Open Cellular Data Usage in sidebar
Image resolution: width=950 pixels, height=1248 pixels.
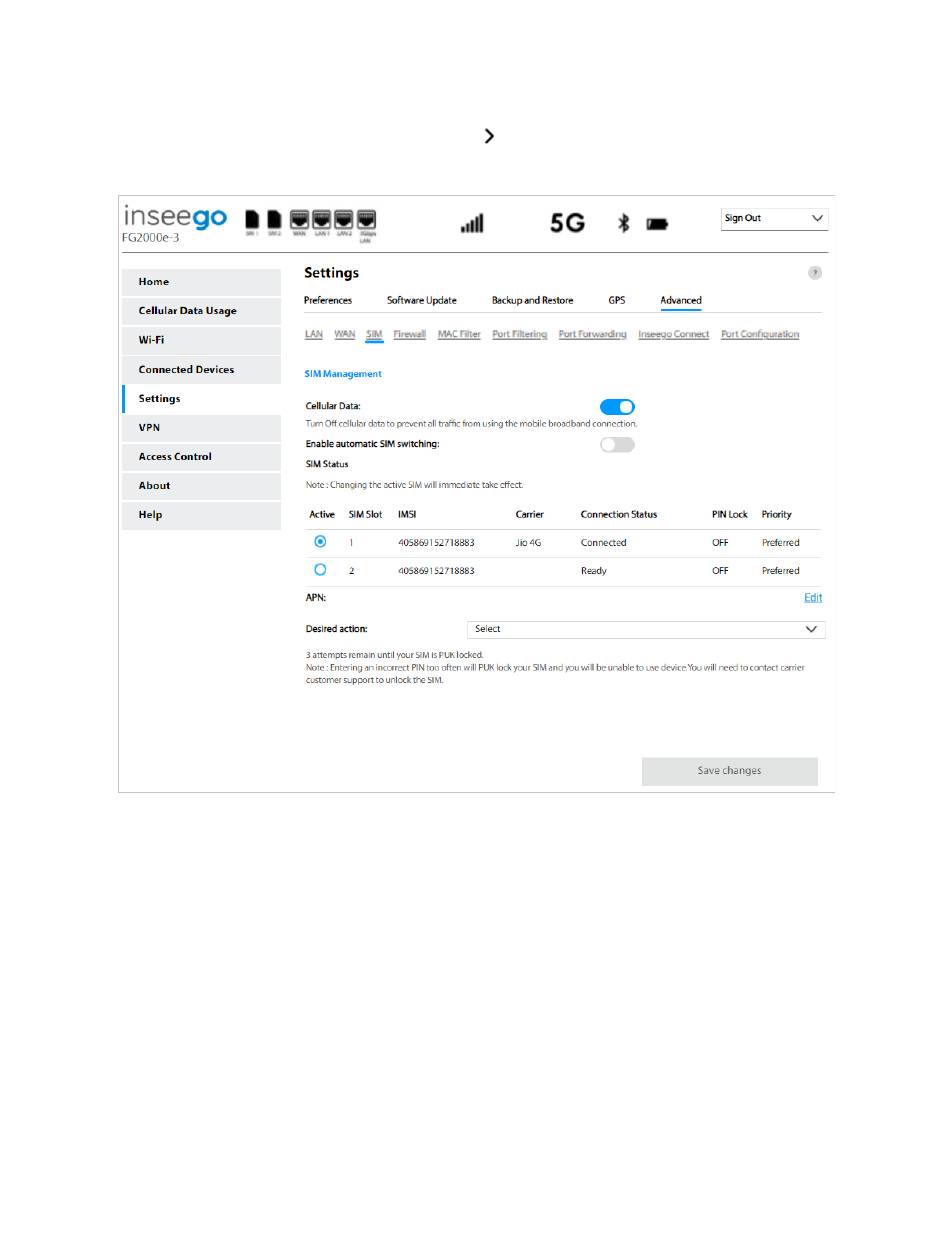point(201,311)
